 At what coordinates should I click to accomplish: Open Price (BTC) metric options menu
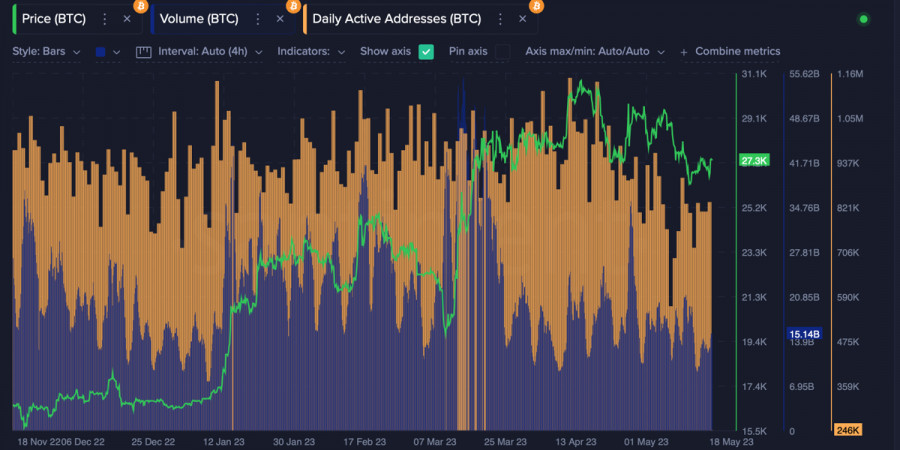tap(104, 19)
